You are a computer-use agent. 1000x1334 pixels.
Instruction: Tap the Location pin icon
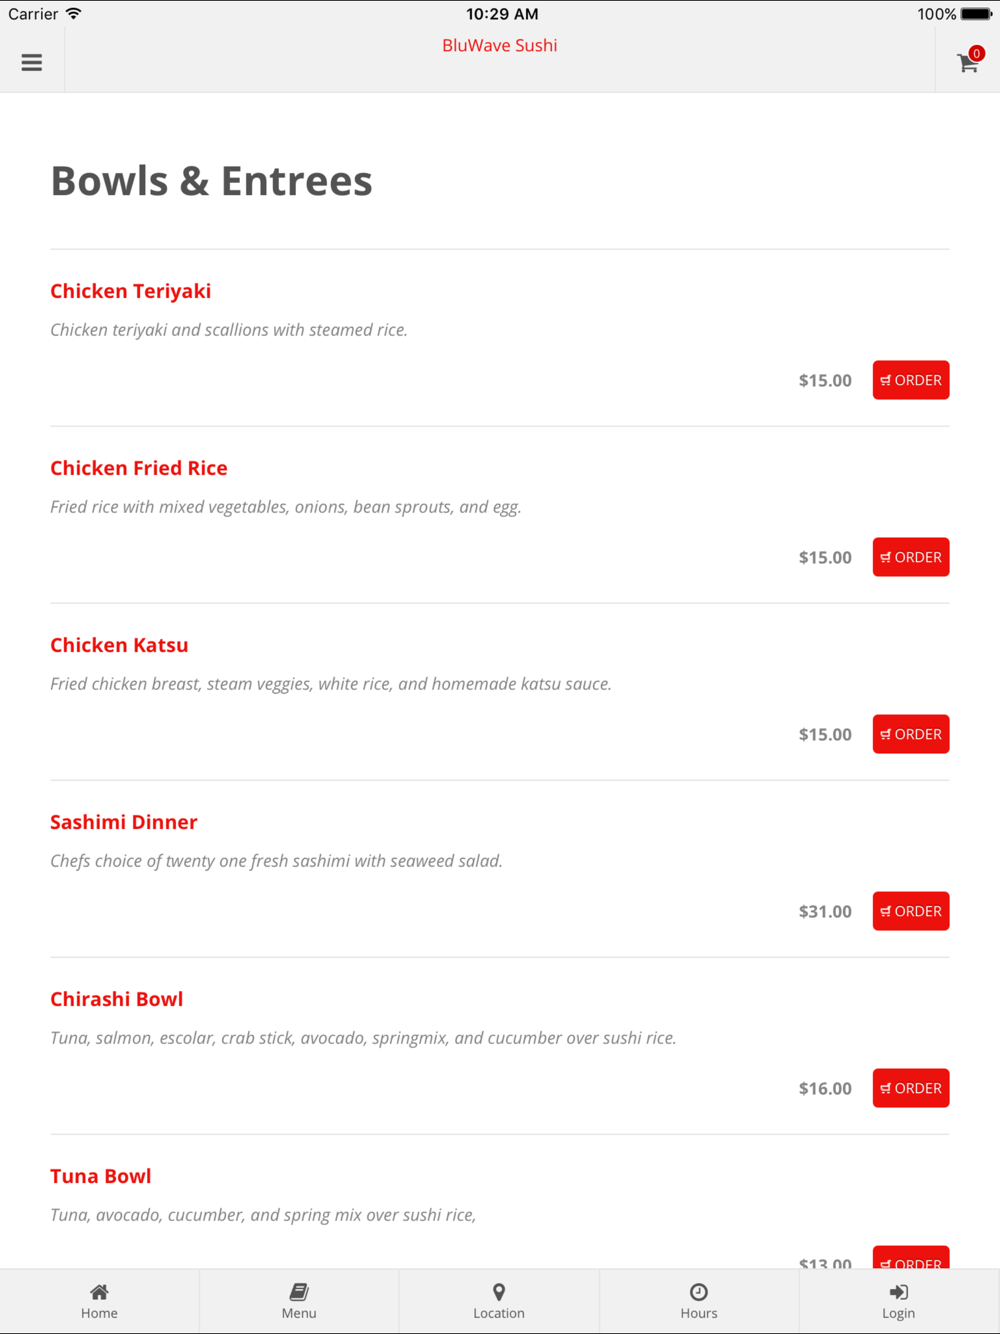(x=499, y=1292)
